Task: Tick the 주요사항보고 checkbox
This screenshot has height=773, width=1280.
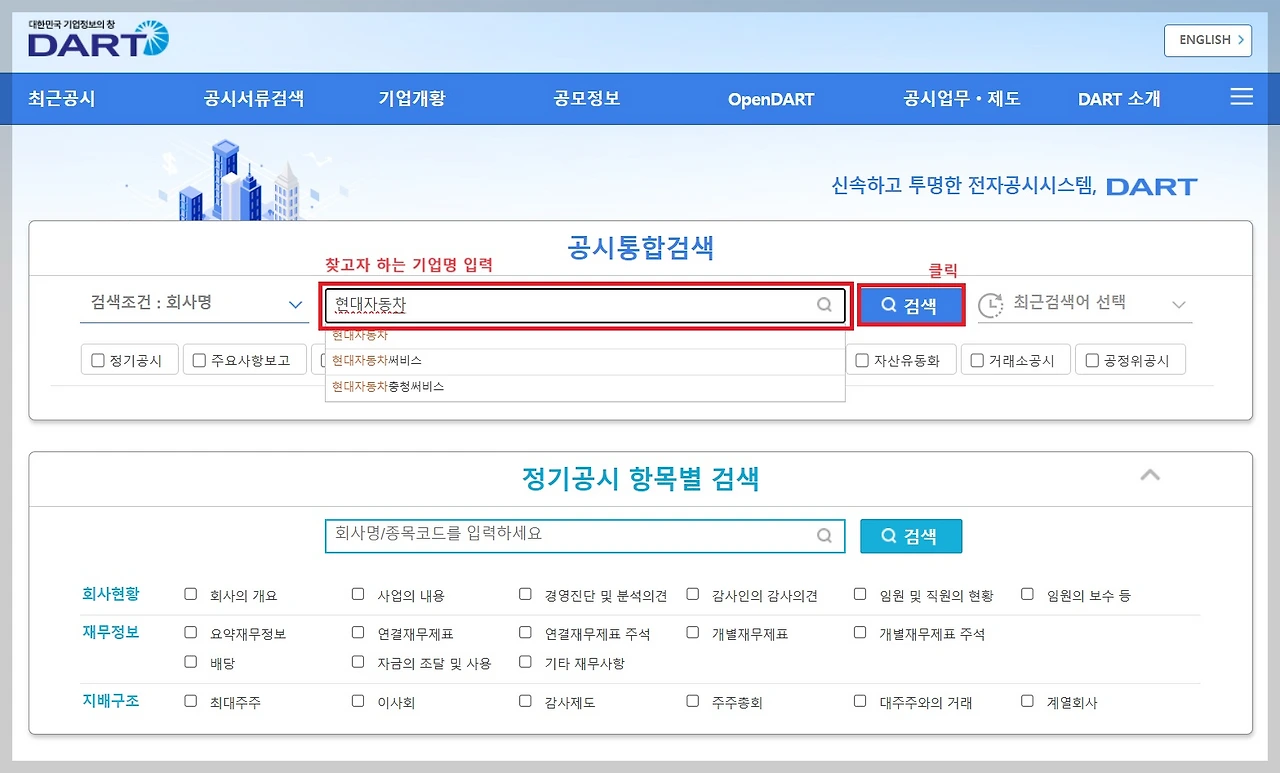Action: click(x=200, y=361)
